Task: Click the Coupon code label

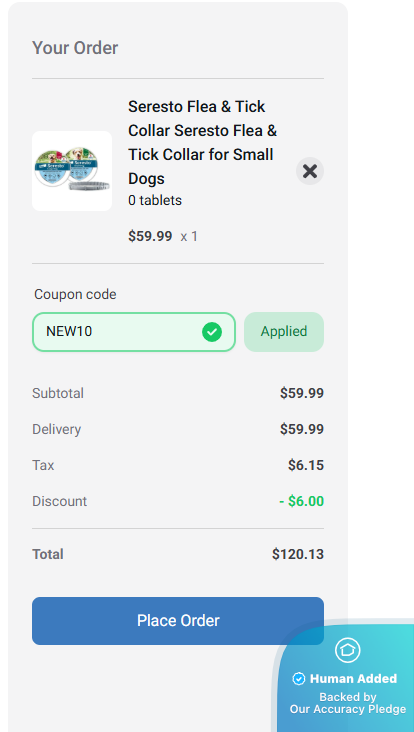Action: (x=76, y=295)
